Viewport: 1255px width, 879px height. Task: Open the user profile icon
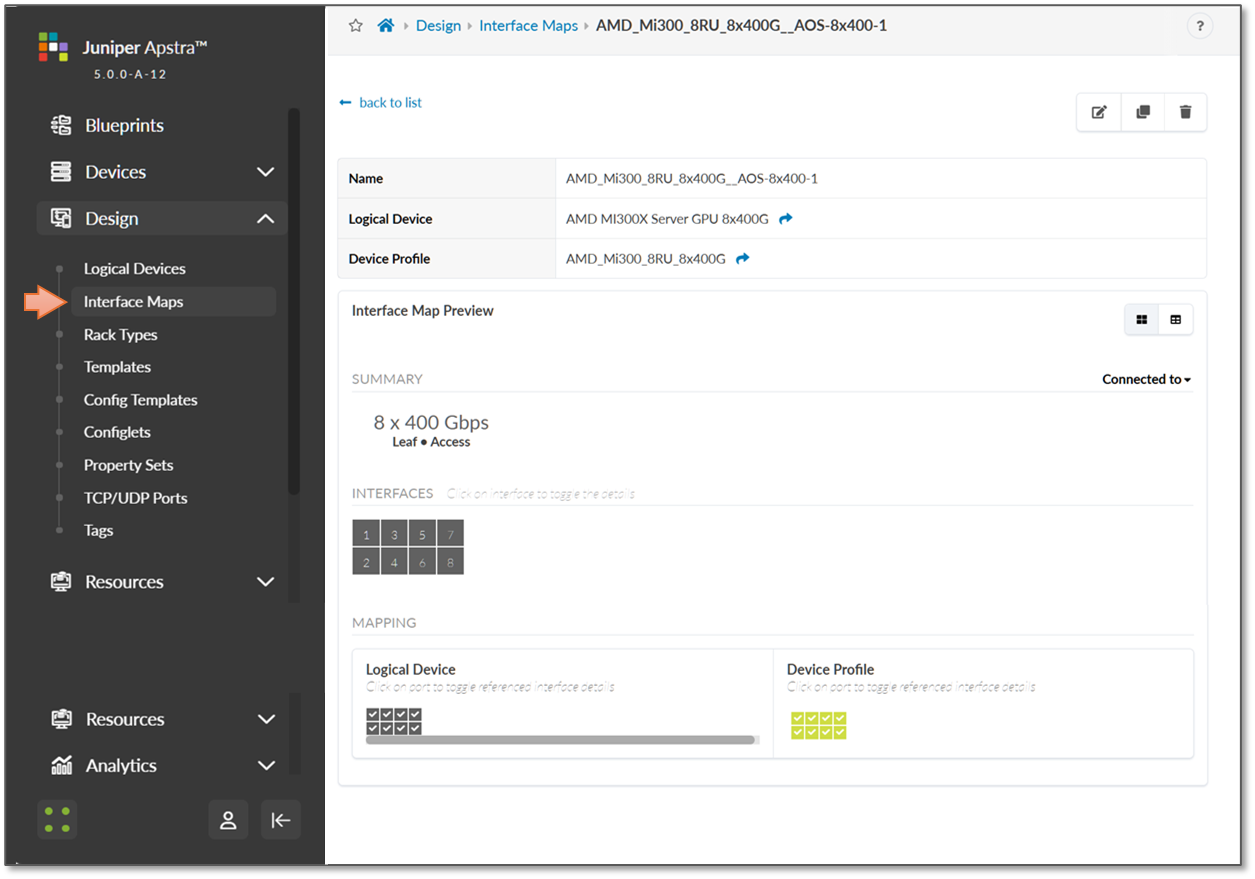pos(228,820)
